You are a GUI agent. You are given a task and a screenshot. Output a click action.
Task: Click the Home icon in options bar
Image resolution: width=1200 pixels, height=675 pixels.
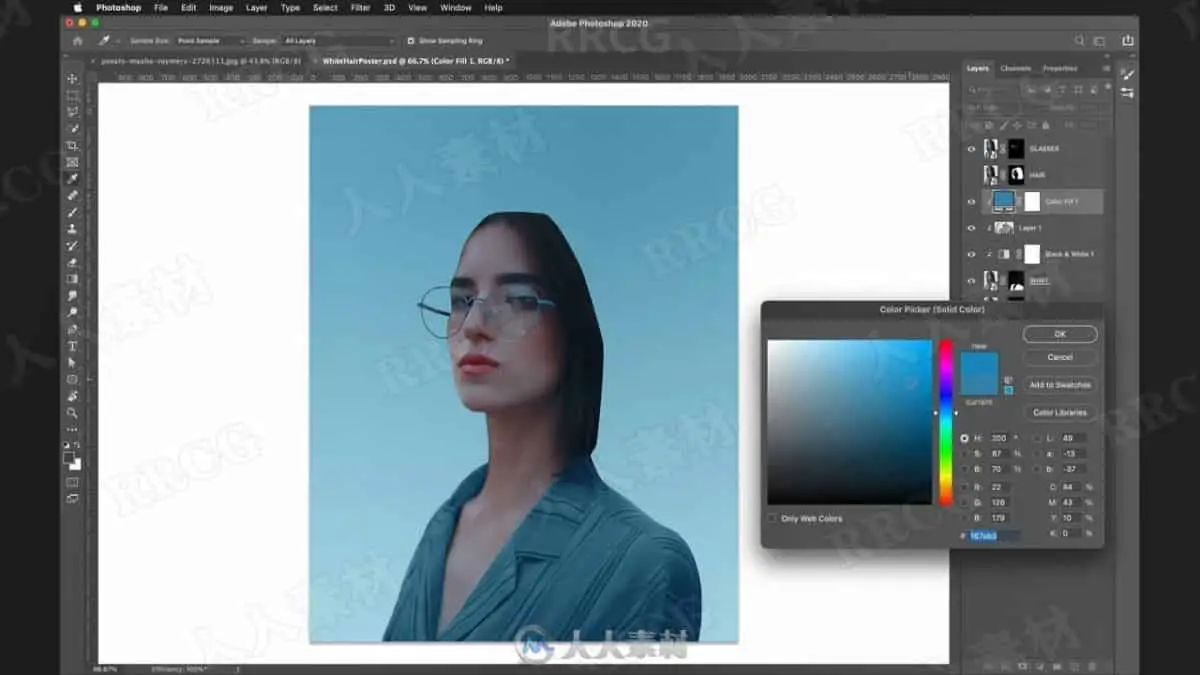77,41
